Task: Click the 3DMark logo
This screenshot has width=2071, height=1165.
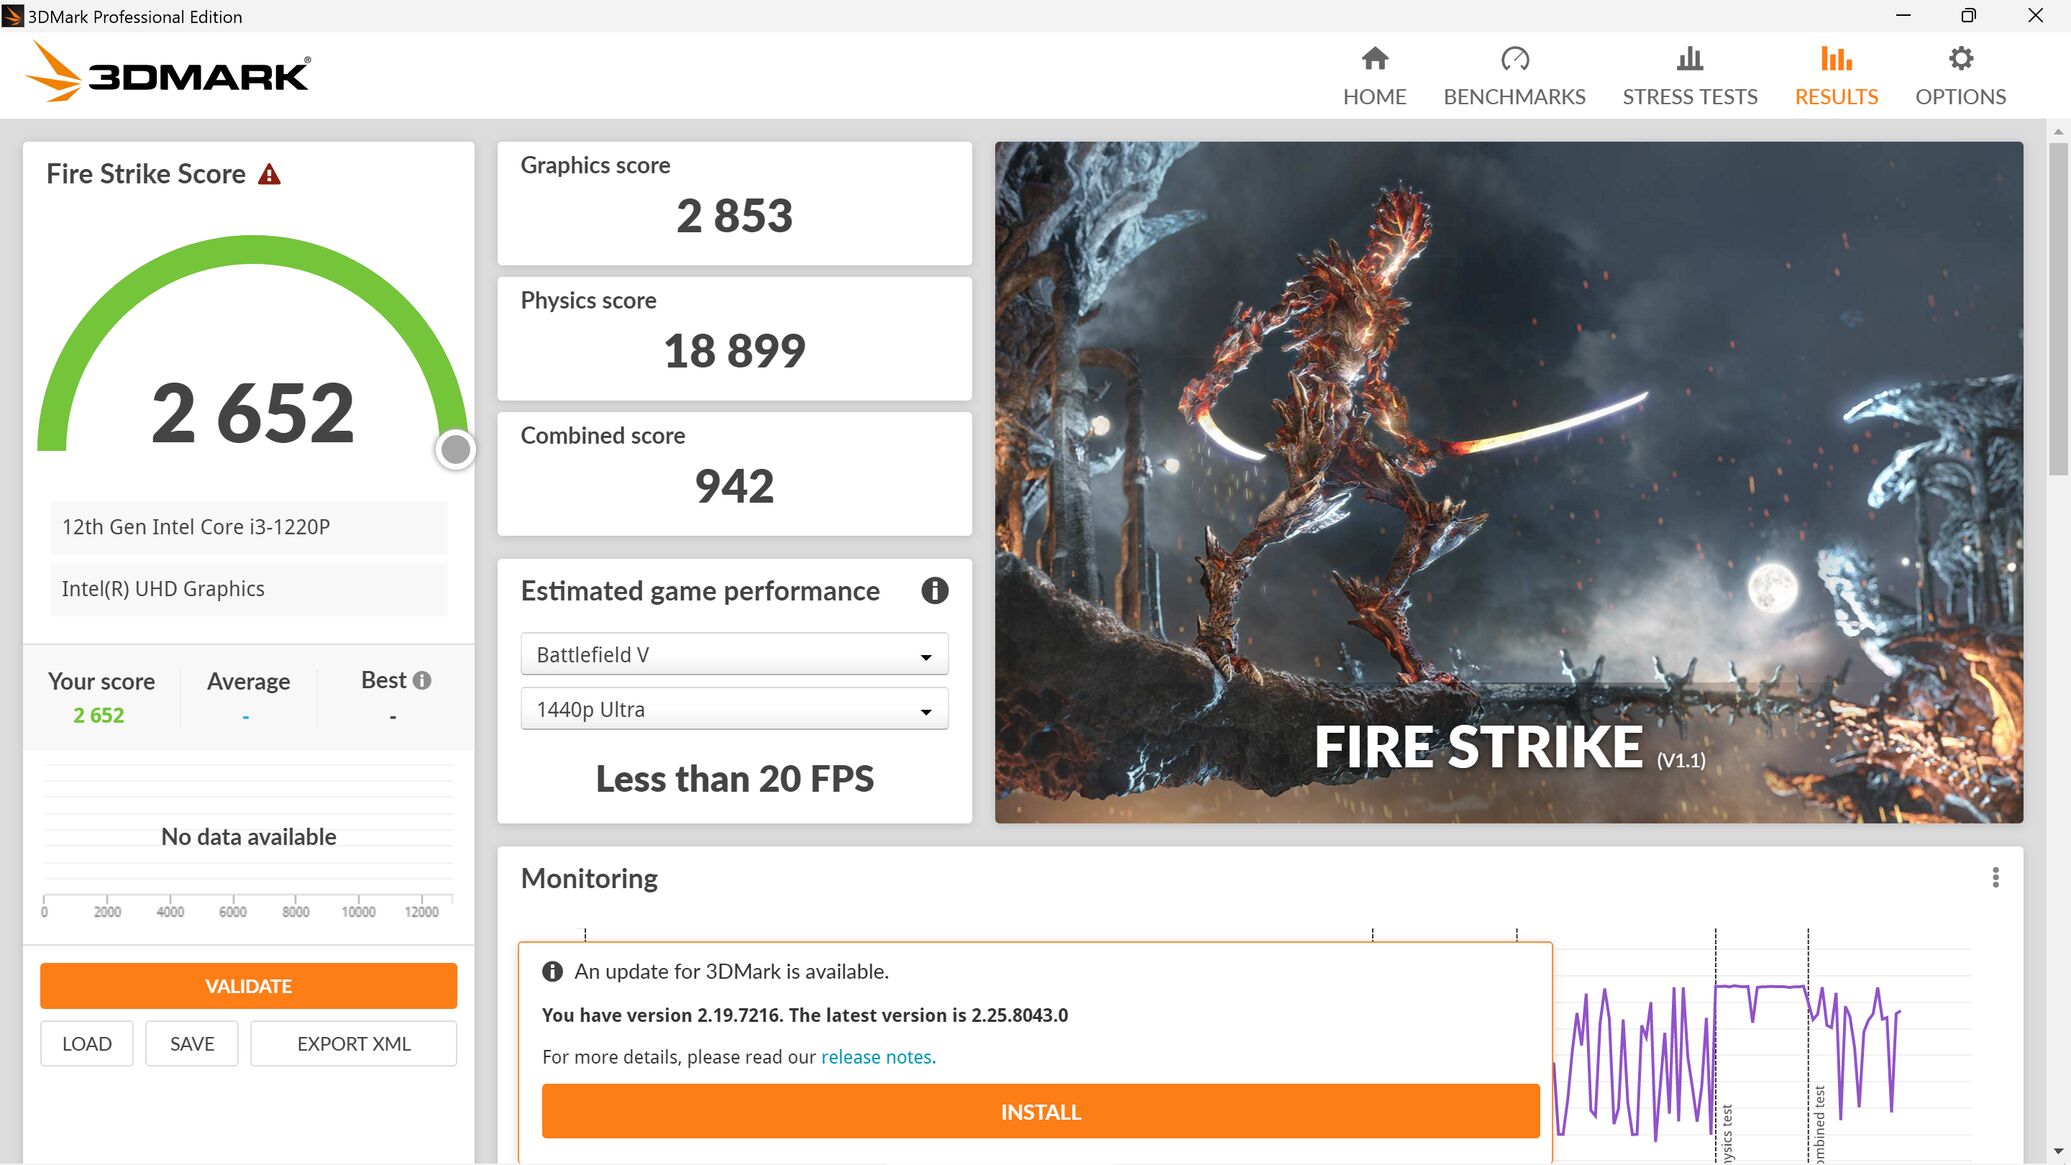Action: click(168, 73)
